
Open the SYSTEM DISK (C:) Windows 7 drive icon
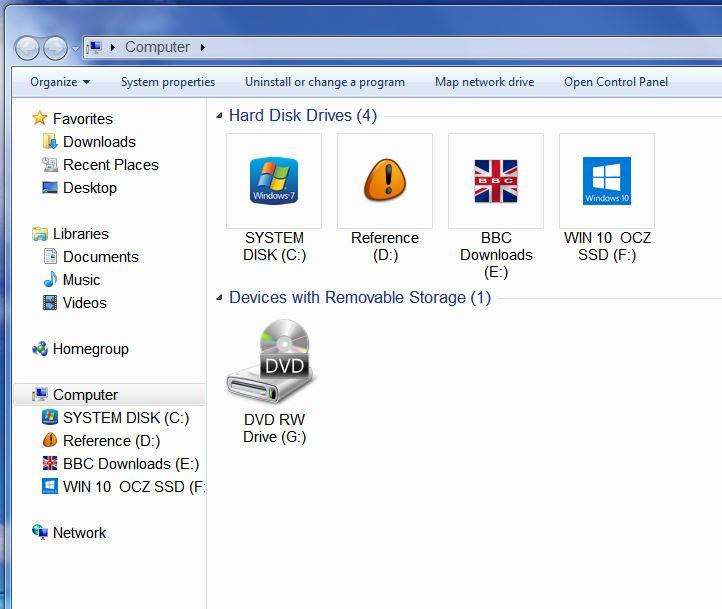tap(274, 181)
